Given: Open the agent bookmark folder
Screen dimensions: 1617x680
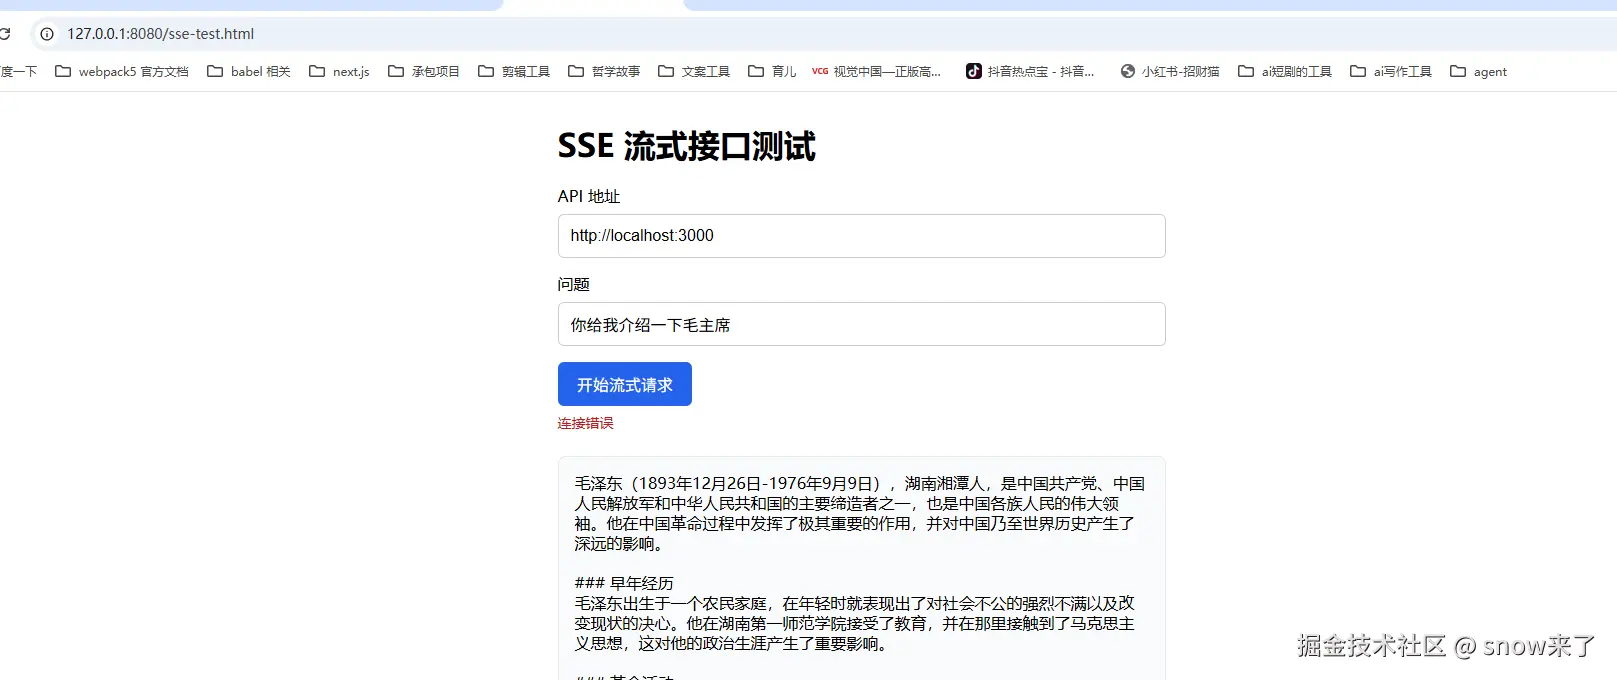Looking at the screenshot, I should click(1478, 72).
